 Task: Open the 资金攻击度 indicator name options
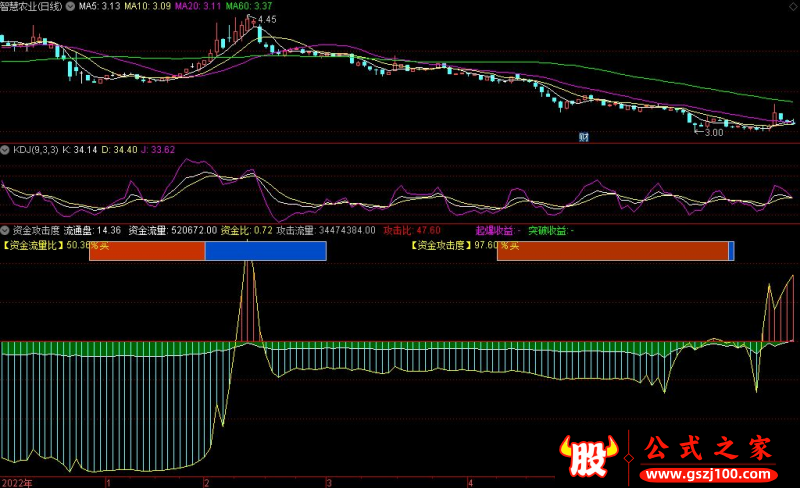coord(35,230)
